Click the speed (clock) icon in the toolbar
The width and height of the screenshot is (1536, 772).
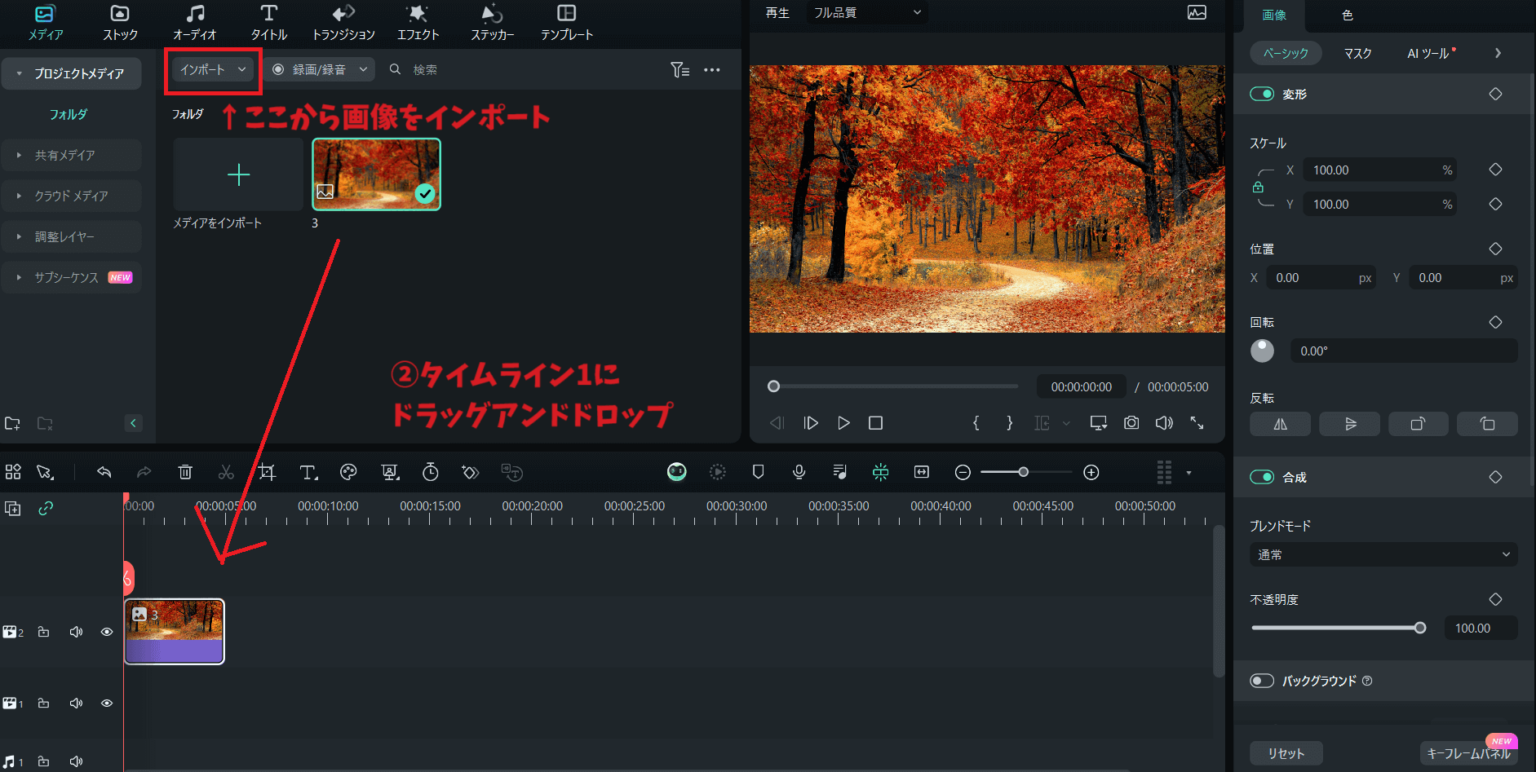pyautogui.click(x=429, y=471)
